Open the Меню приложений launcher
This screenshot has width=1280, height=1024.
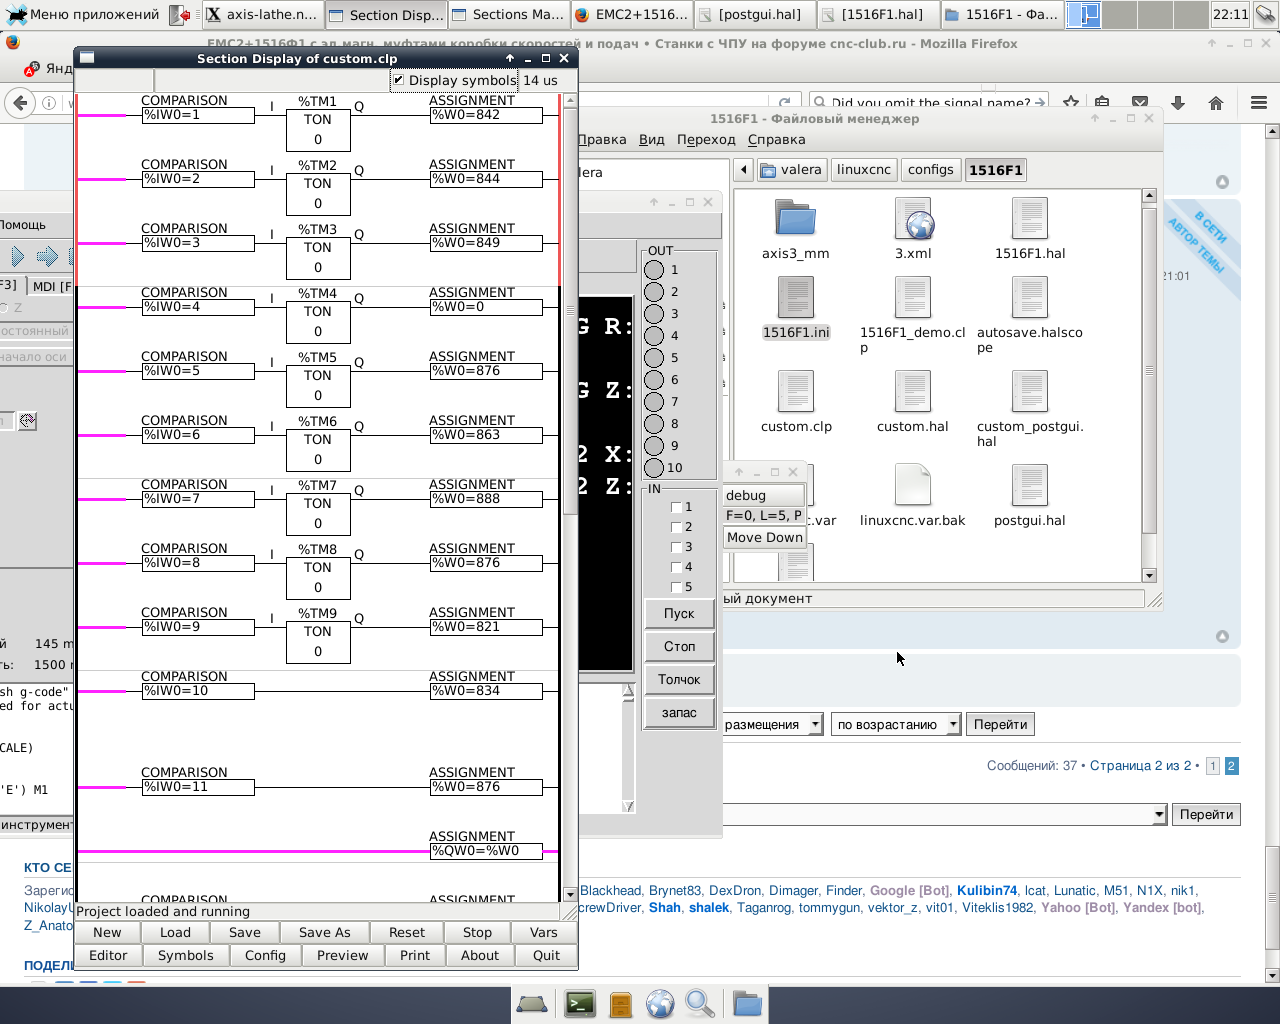(83, 14)
